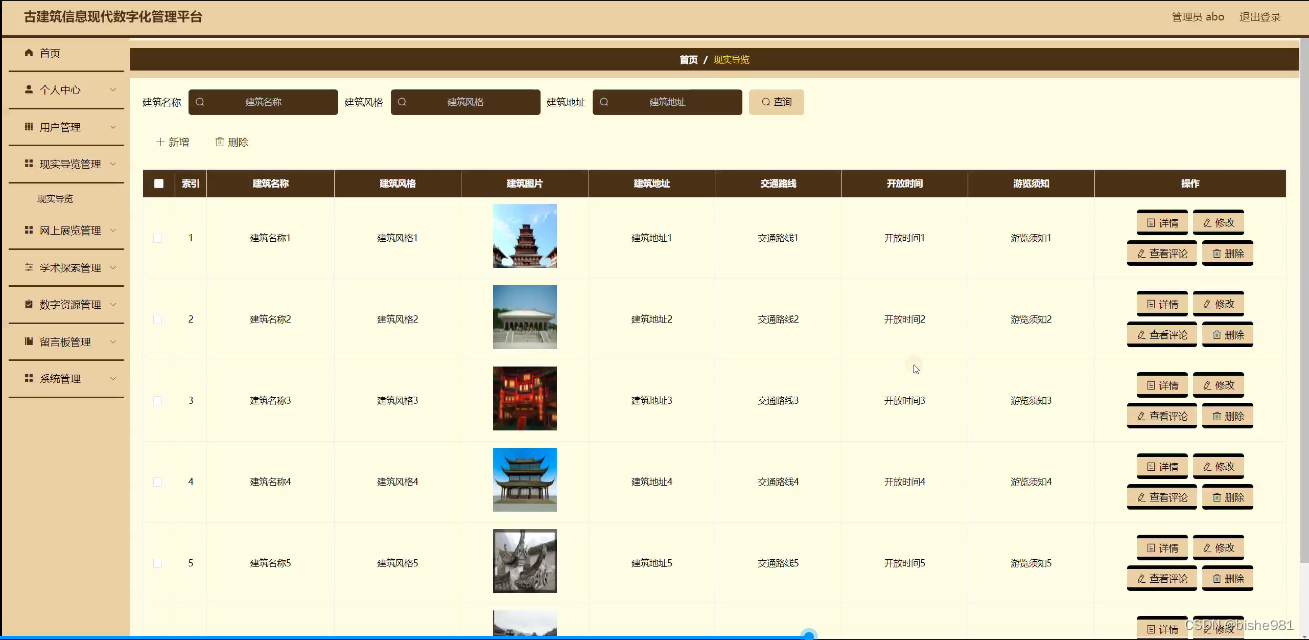Open 用户管理 via its grid icon

point(30,127)
